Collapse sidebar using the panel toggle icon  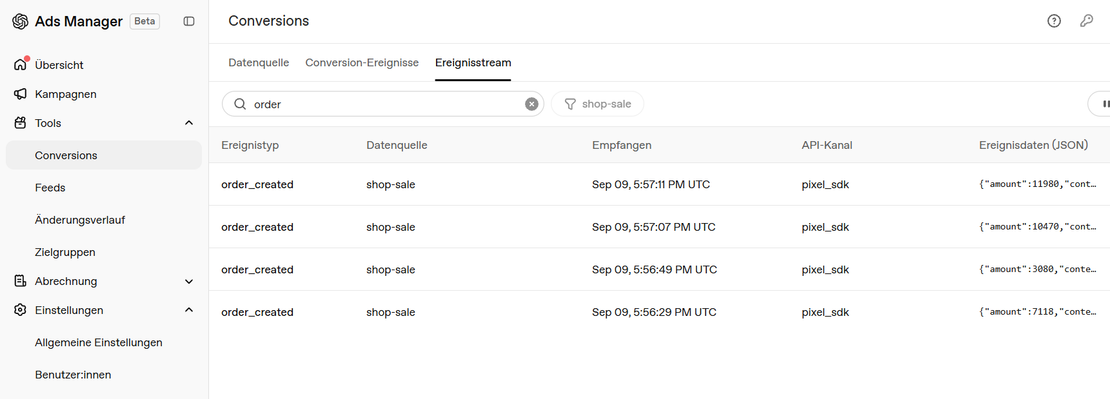coord(189,21)
